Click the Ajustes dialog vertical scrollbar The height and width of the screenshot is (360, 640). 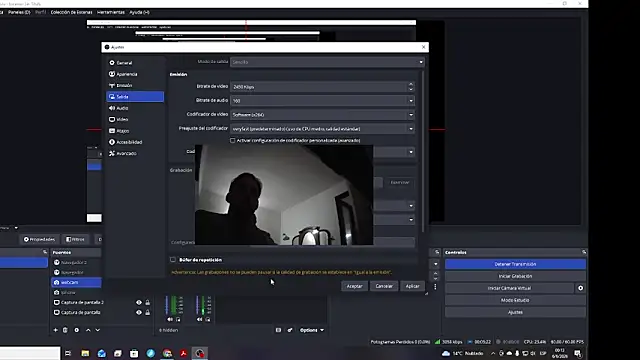pos(423,151)
